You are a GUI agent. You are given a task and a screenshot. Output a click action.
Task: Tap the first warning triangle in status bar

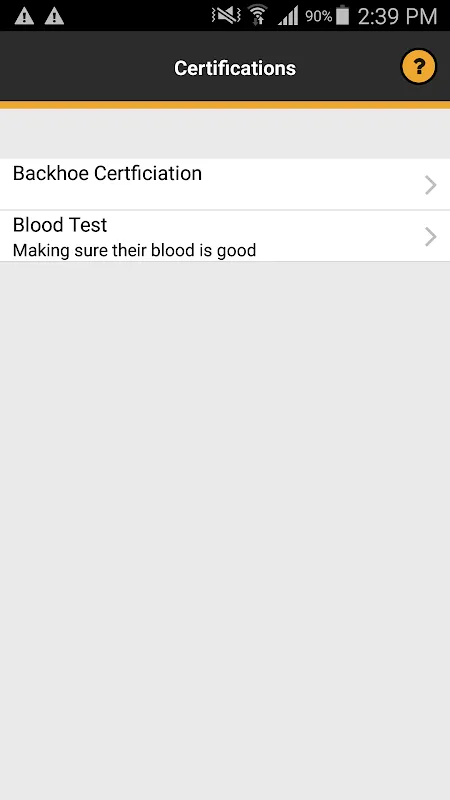(24, 16)
